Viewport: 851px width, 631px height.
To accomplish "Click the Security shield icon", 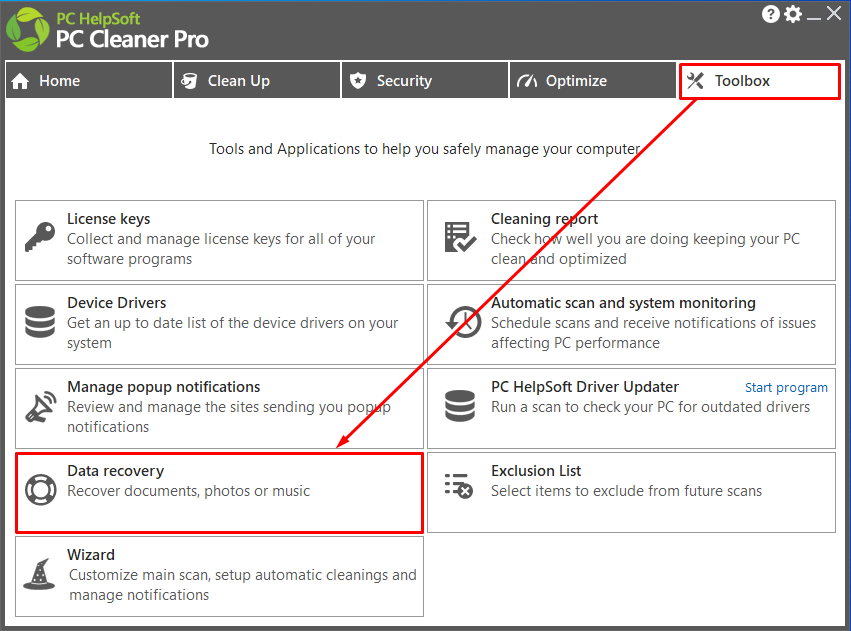I will pos(358,81).
